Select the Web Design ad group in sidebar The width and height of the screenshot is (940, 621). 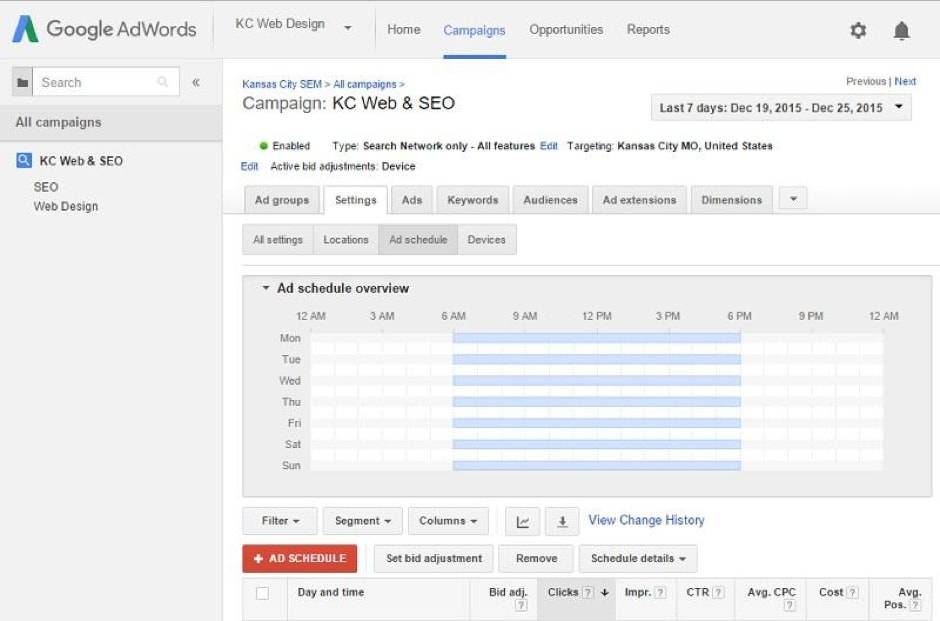66,206
